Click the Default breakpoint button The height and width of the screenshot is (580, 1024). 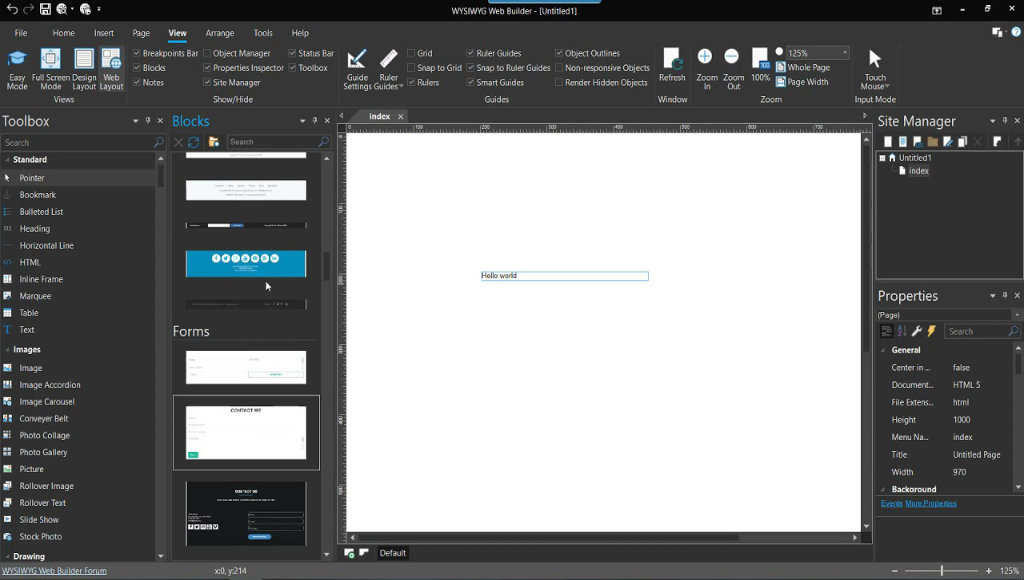tap(392, 553)
